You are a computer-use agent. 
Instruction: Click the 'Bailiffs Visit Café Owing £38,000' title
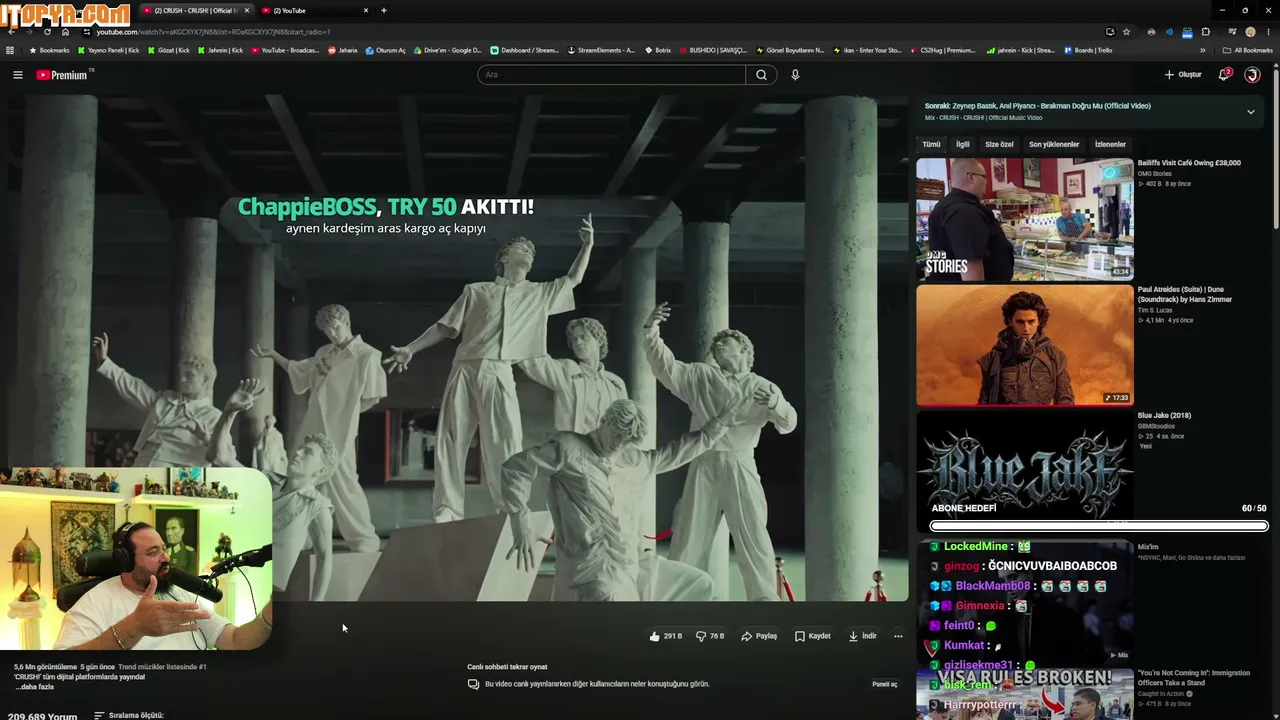point(1189,163)
